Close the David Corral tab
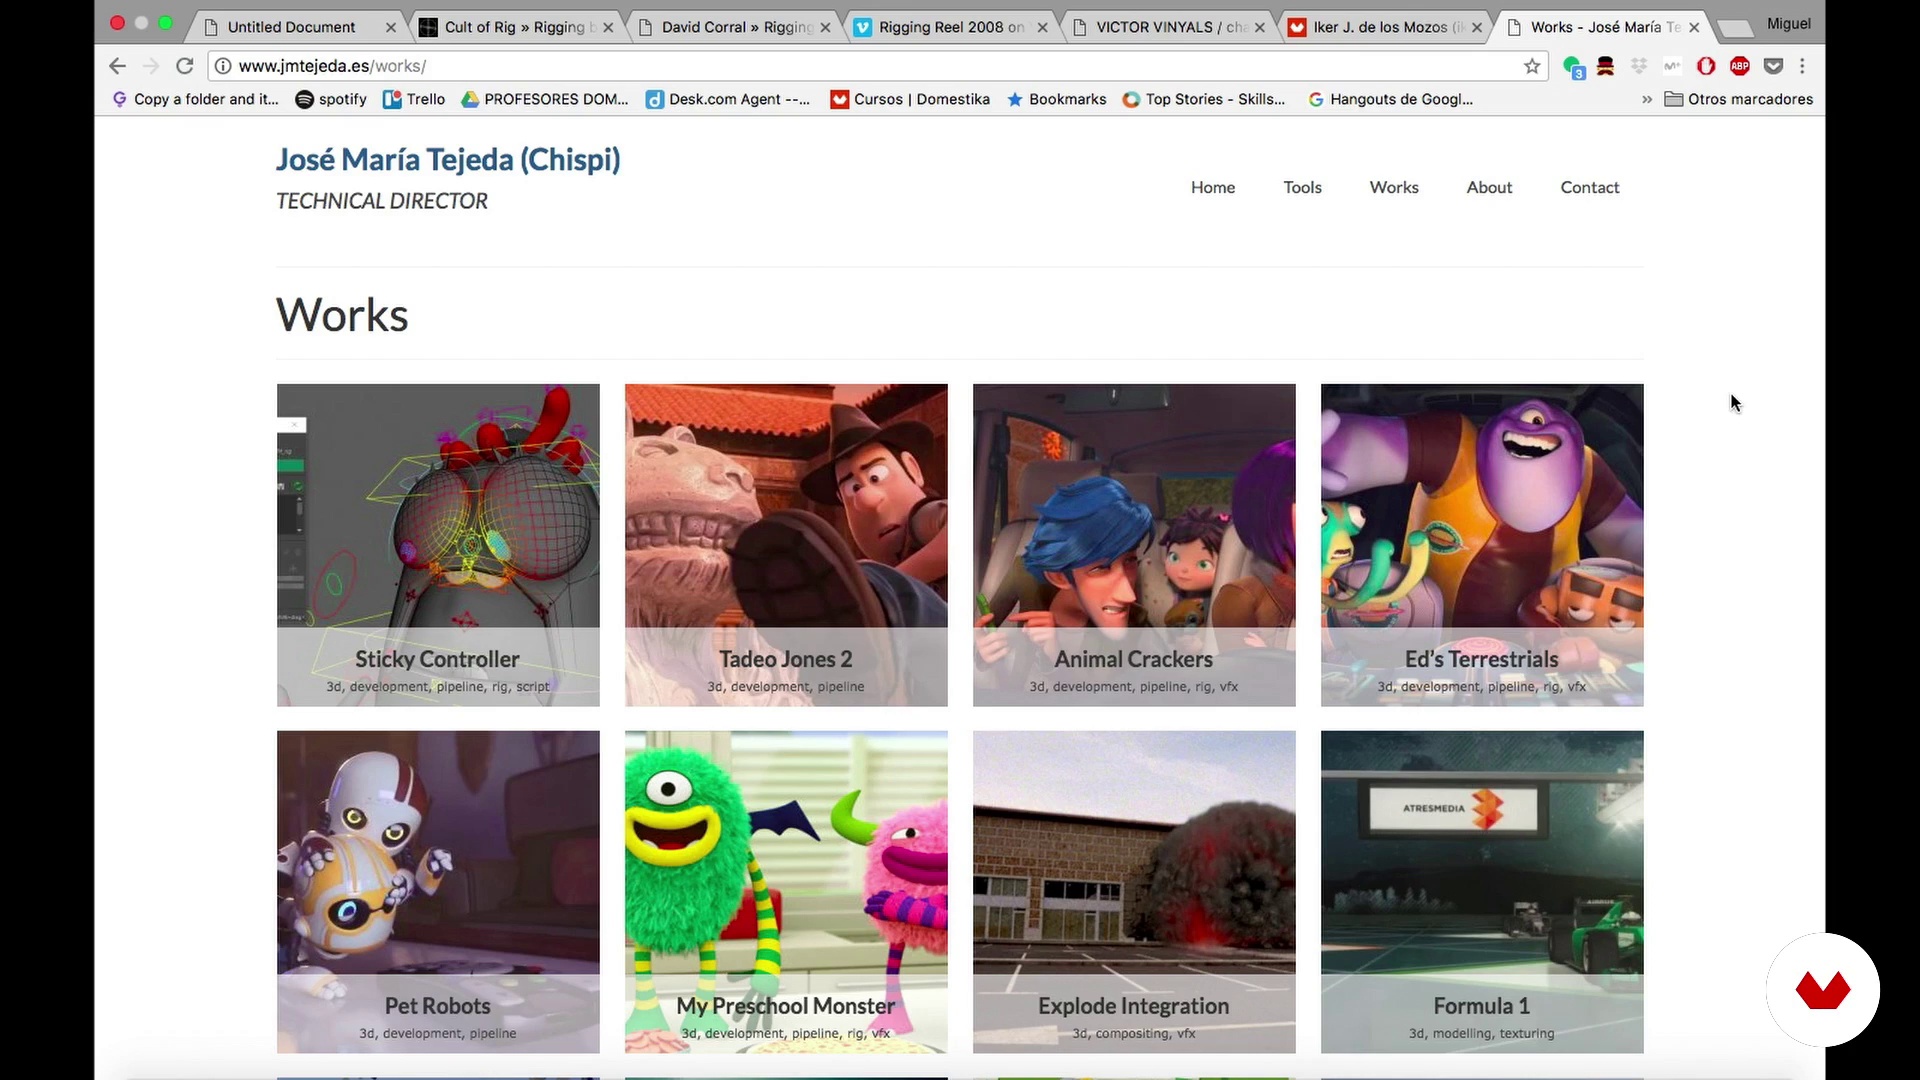The height and width of the screenshot is (1080, 1920). coord(825,28)
